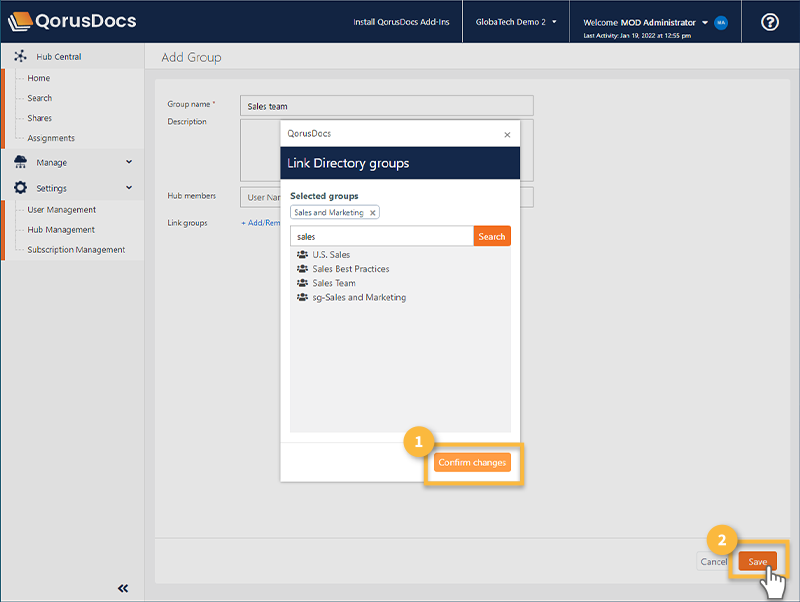Click the Hub Central network icon

(x=20, y=56)
